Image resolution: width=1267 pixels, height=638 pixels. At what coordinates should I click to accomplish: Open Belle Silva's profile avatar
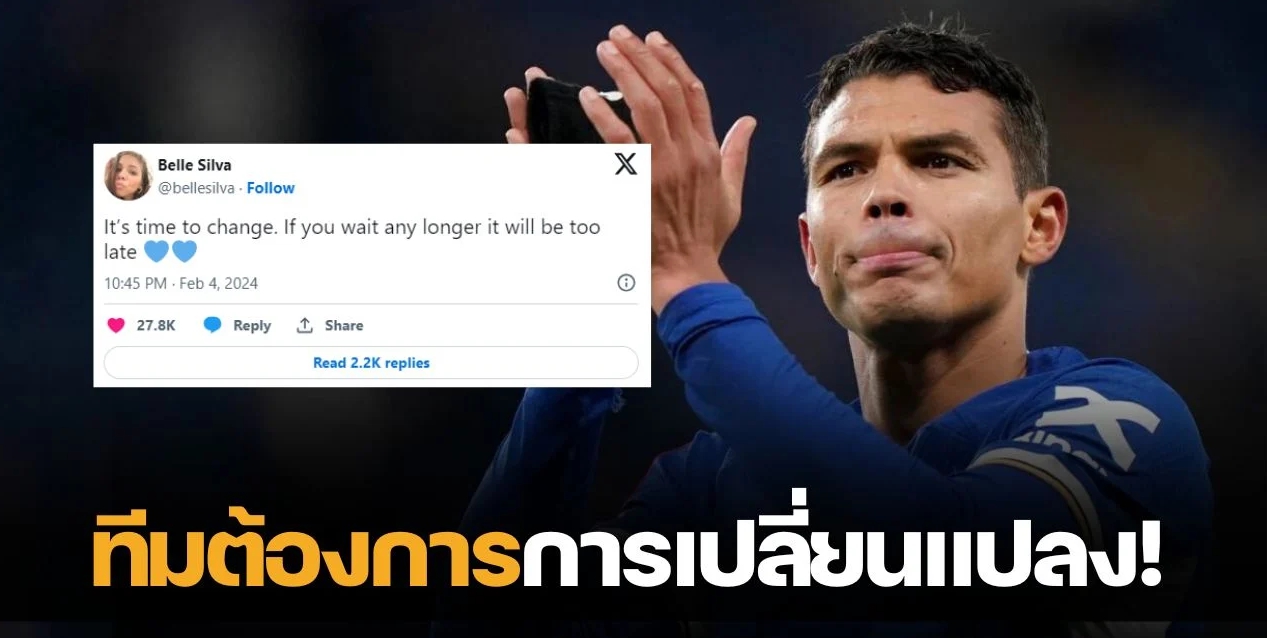click(x=128, y=175)
